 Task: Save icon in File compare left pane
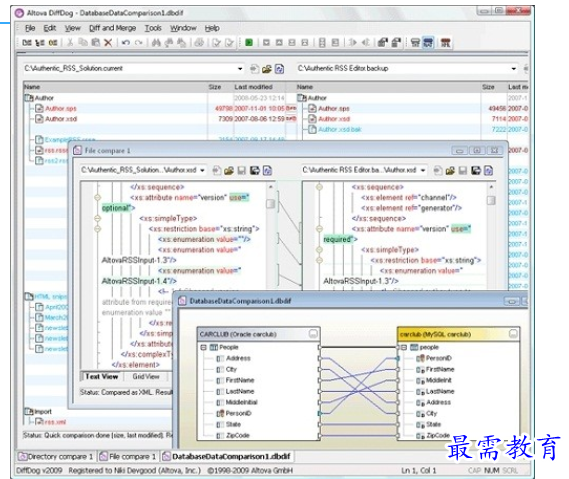pyautogui.click(x=242, y=171)
